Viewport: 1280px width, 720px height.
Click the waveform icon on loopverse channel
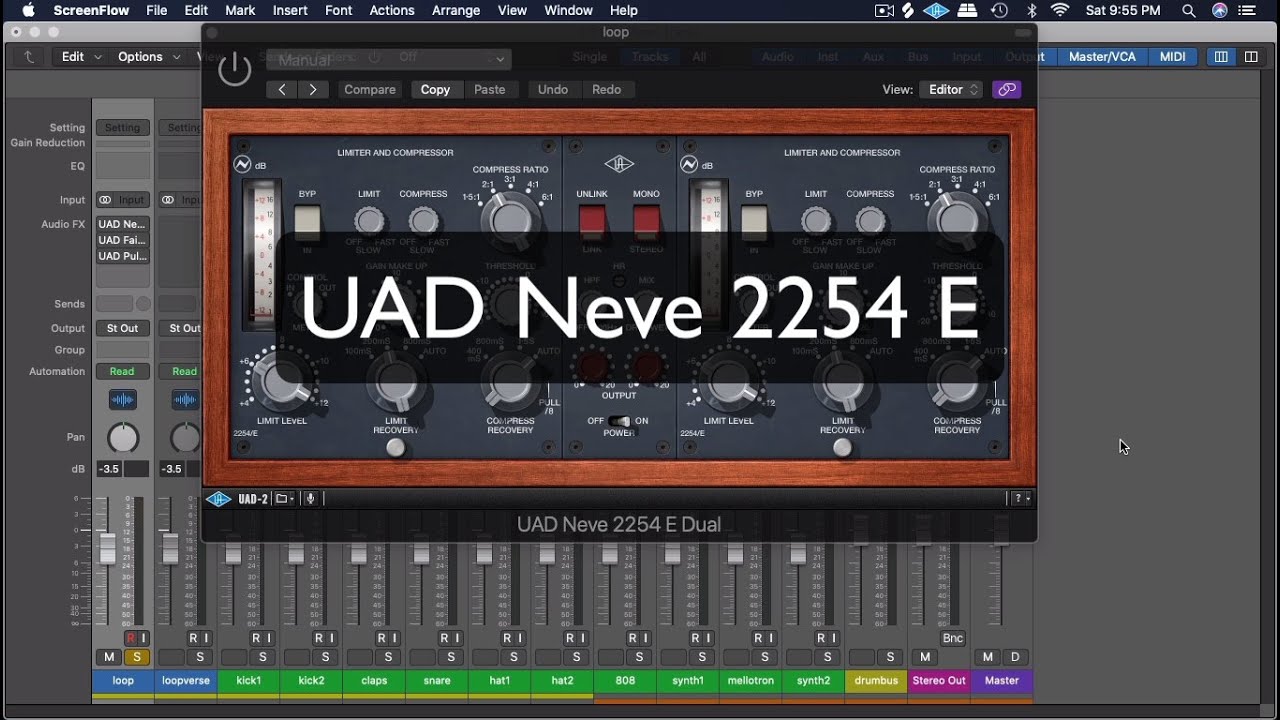[185, 400]
